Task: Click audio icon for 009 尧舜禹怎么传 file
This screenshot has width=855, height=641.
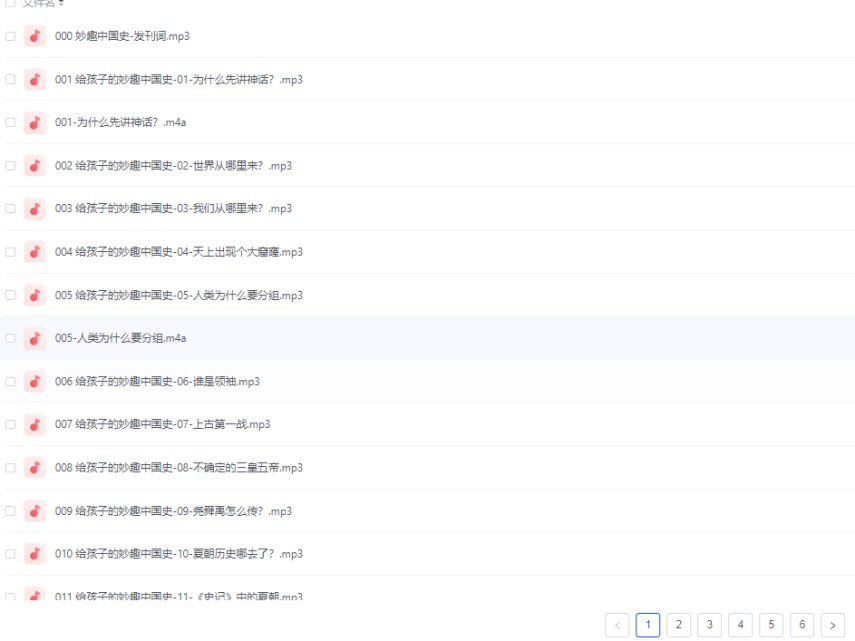Action: [x=35, y=511]
